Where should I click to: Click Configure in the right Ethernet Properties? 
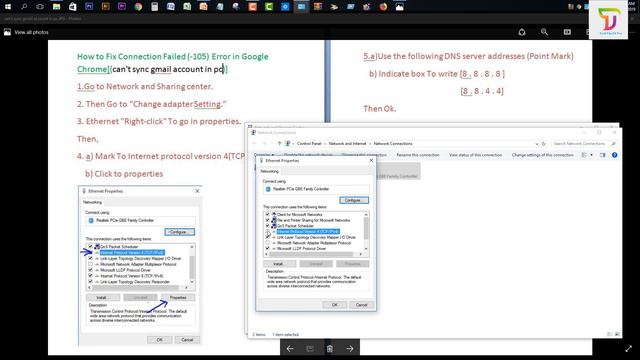353,200
